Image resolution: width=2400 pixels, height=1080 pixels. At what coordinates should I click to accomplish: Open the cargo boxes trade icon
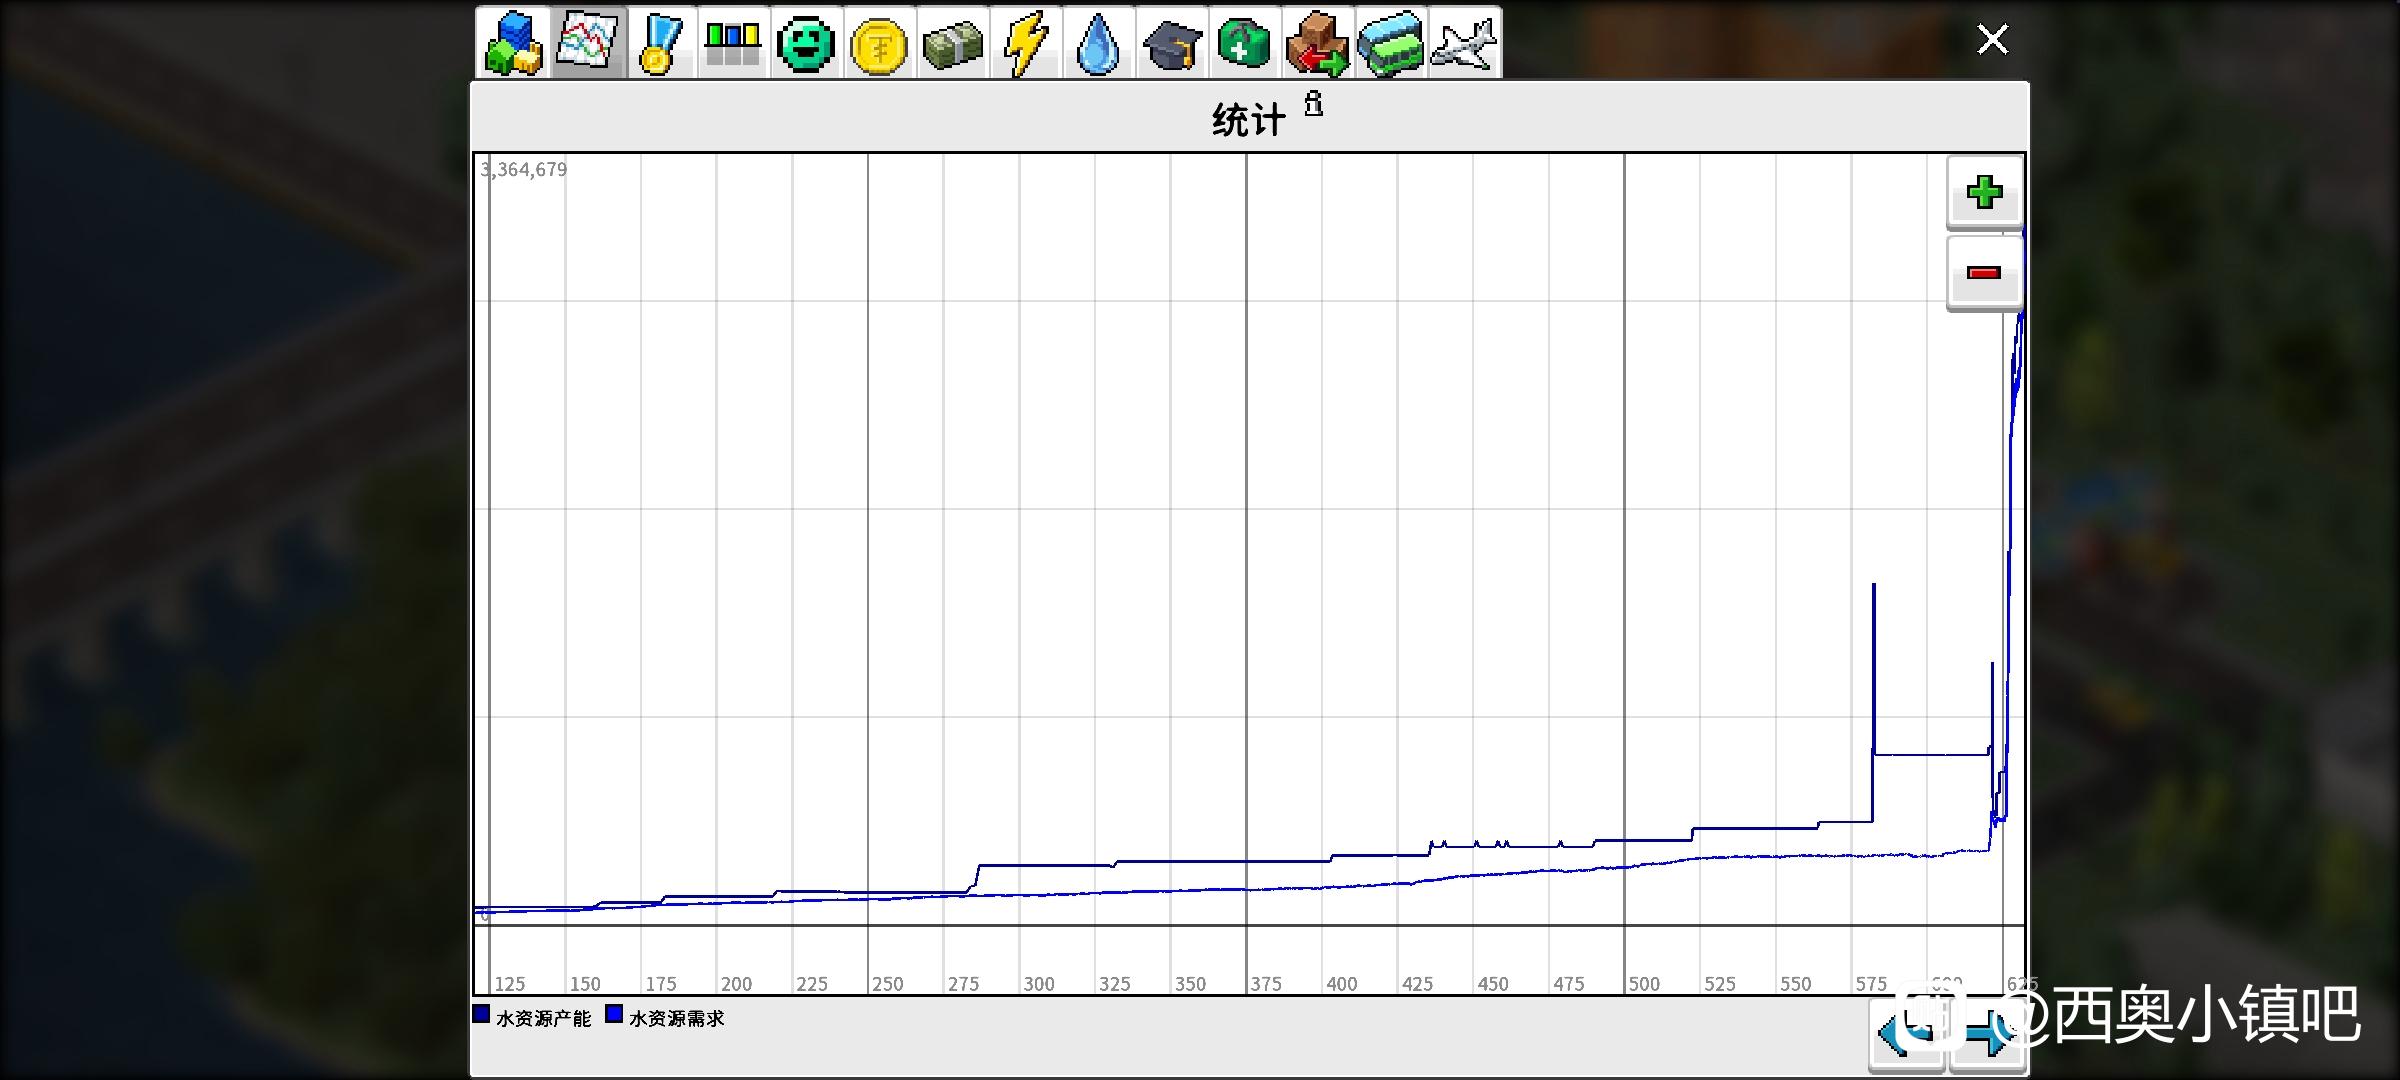pyautogui.click(x=1318, y=43)
